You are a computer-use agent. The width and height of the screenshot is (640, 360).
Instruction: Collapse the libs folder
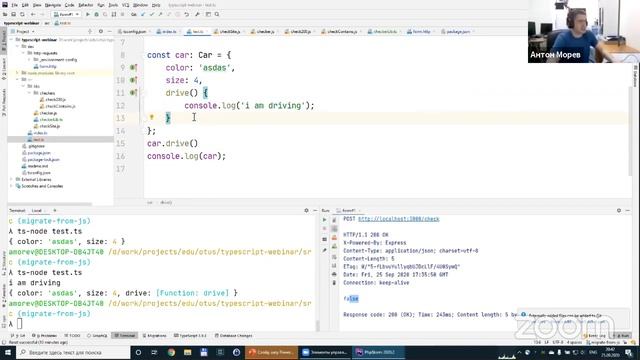(24, 86)
